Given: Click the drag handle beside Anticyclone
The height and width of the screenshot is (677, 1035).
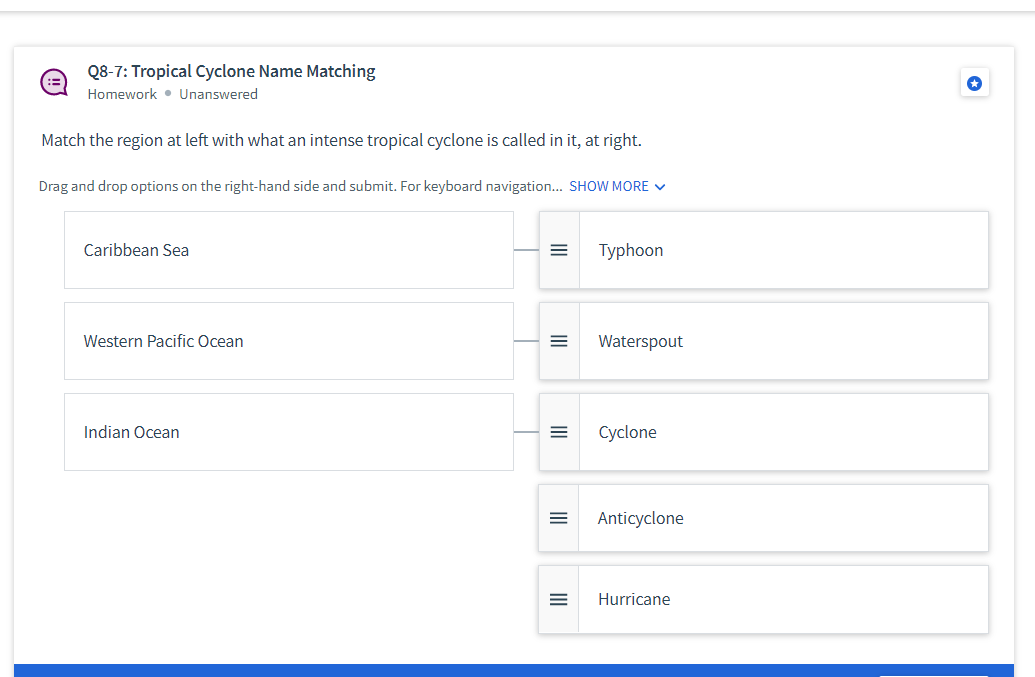Looking at the screenshot, I should click(x=559, y=518).
